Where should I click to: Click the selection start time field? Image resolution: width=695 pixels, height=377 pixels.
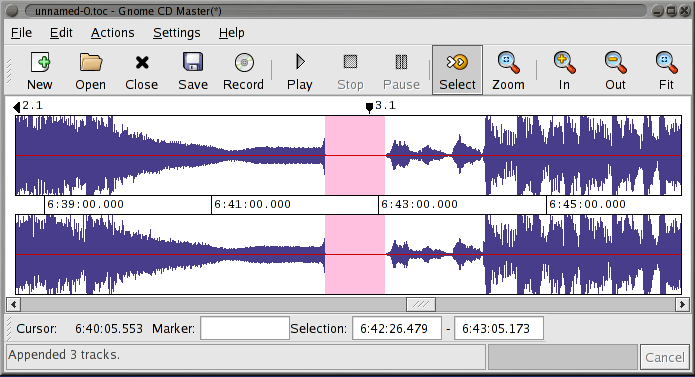click(397, 328)
